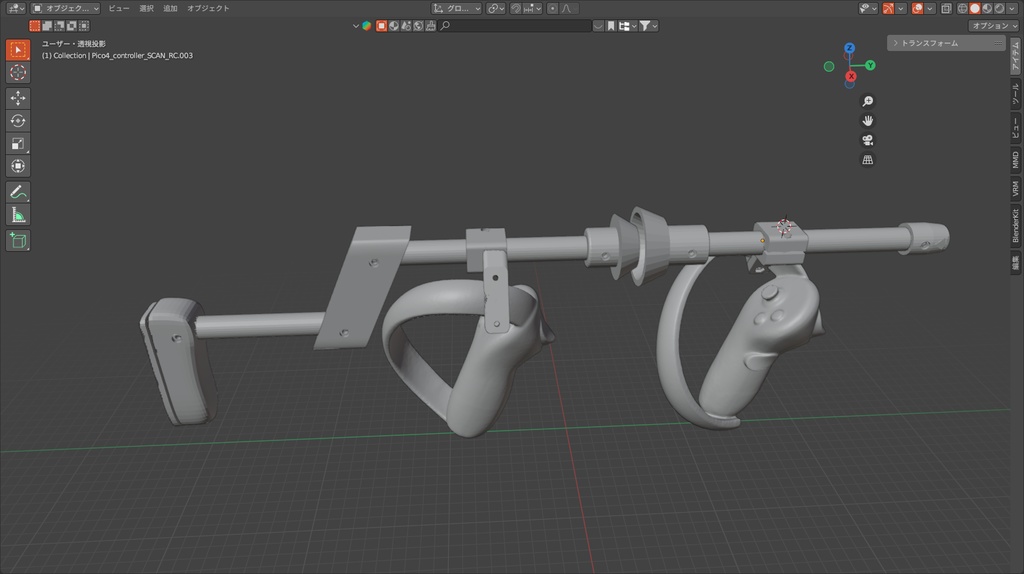Open the gizmo settings dropdown arrow

pos(901,8)
